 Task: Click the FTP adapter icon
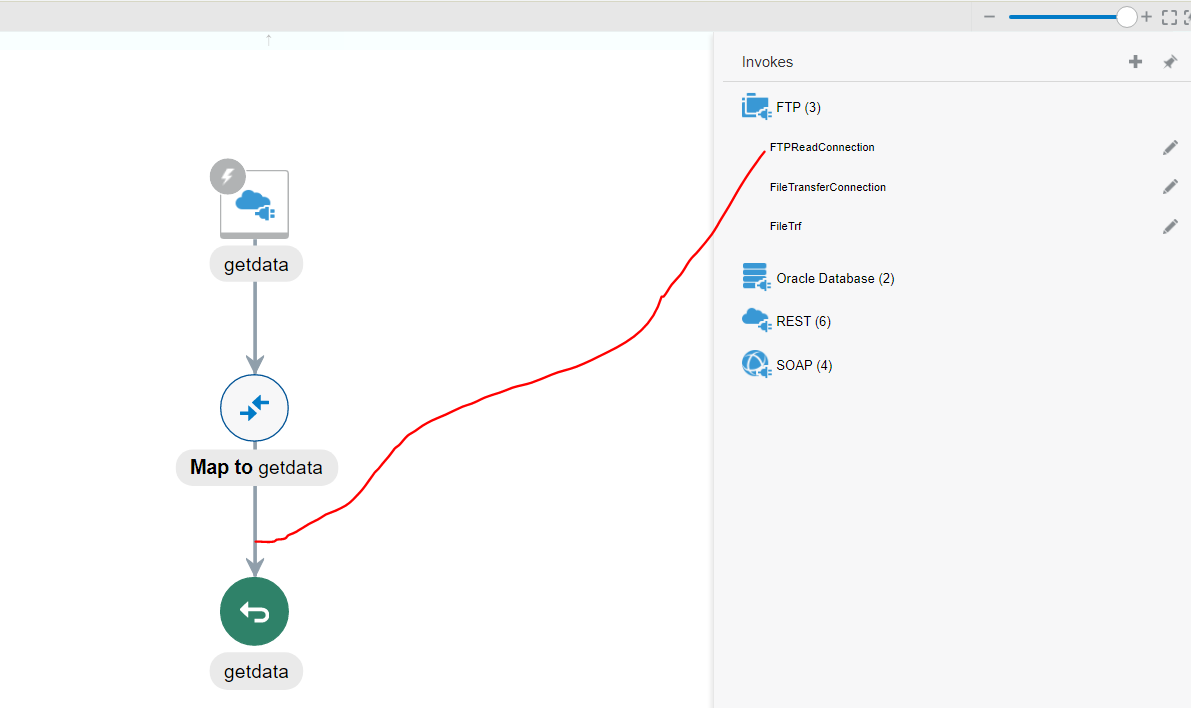(756, 106)
